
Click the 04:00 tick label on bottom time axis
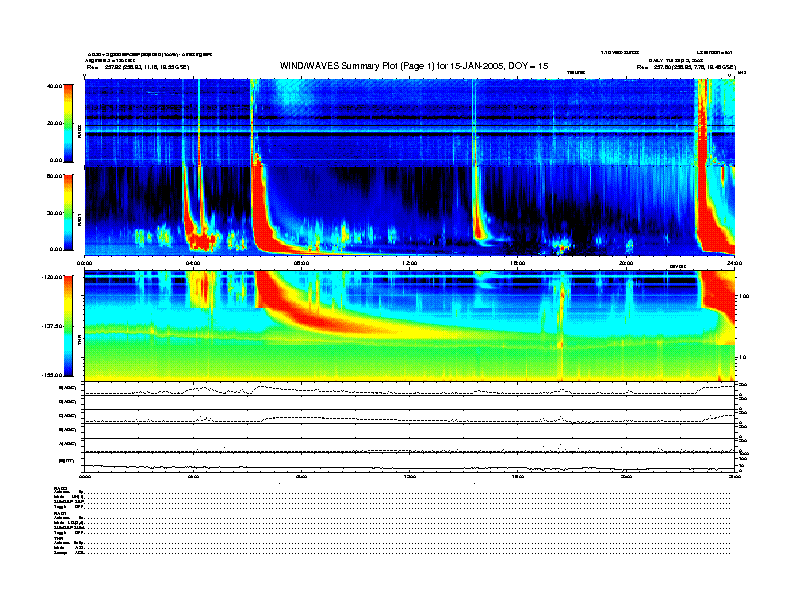coord(193,476)
